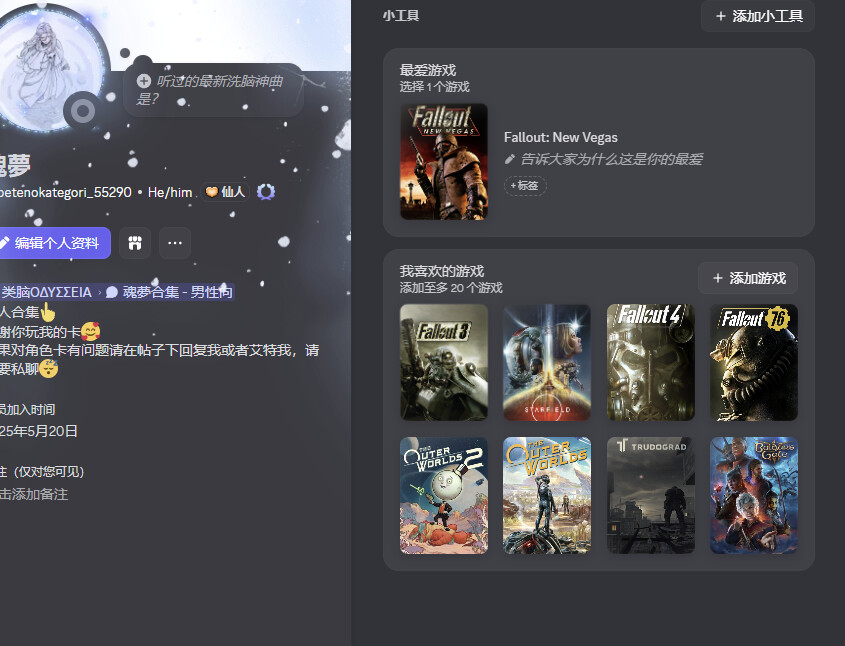Click the 添加小工具 button

coord(758,16)
